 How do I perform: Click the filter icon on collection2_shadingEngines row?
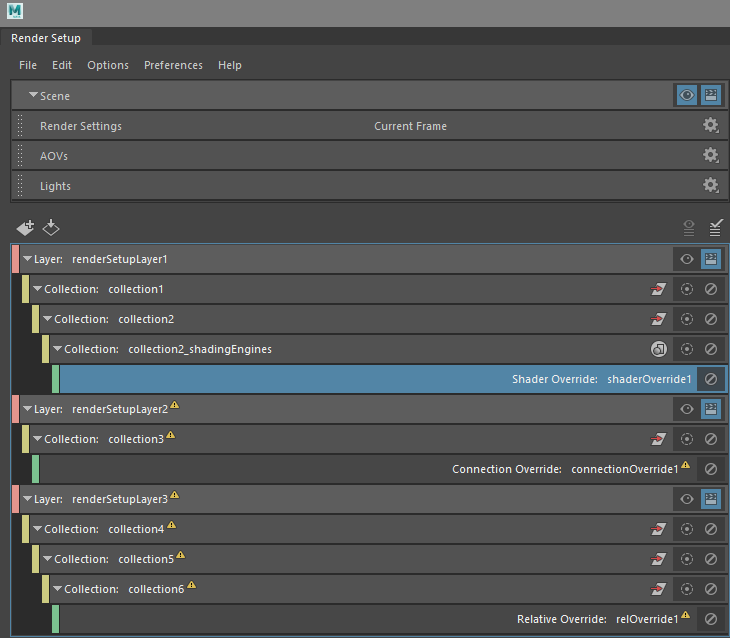coord(659,349)
